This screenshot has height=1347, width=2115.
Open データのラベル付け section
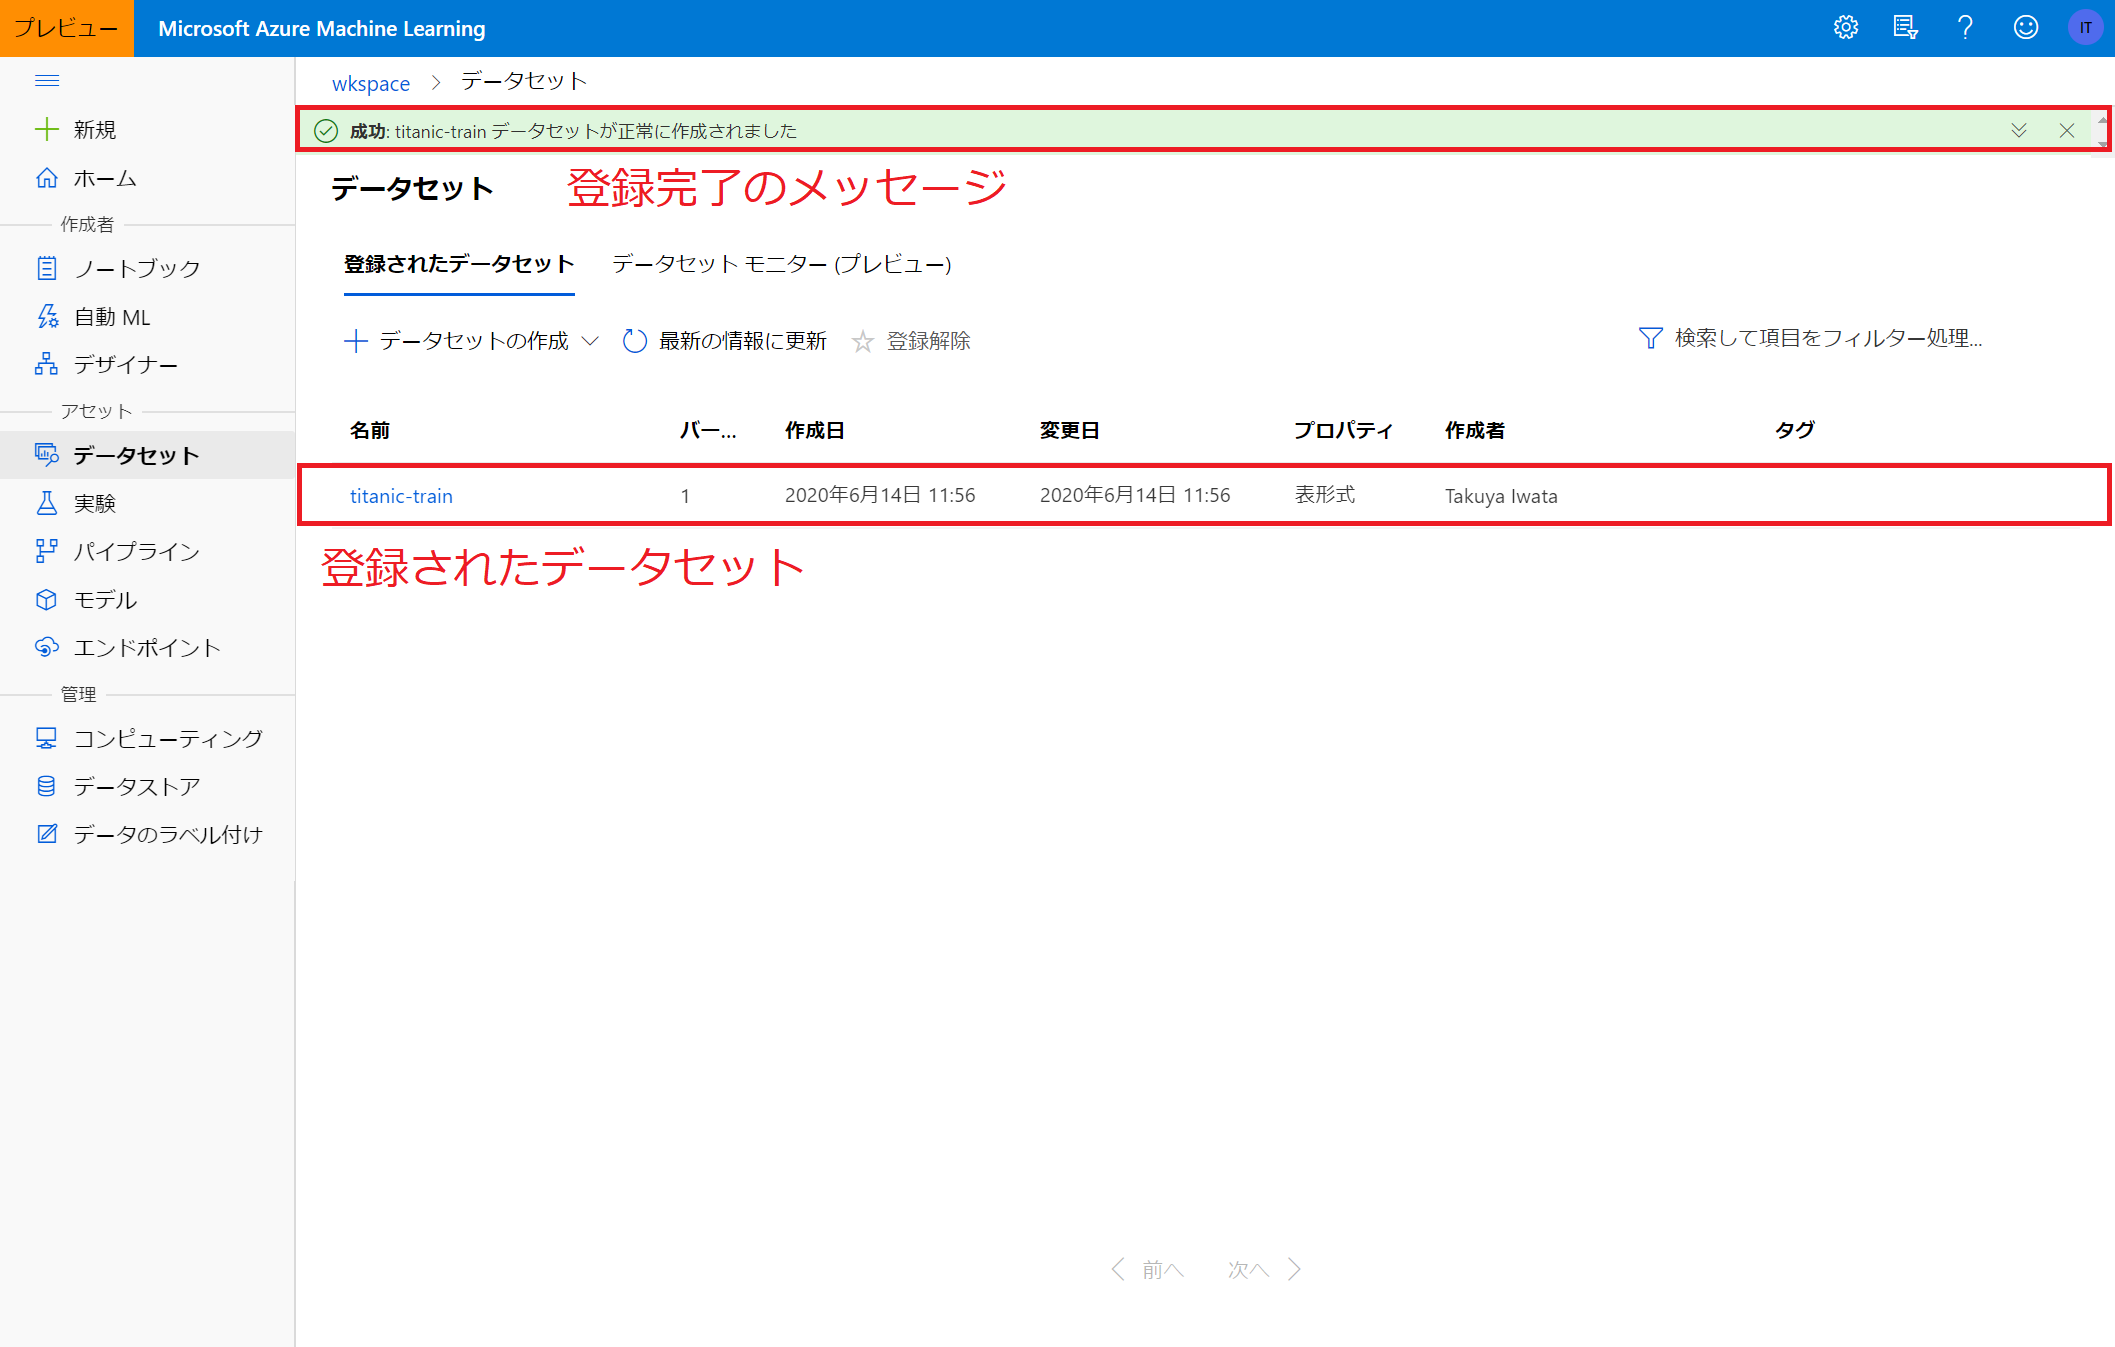click(x=168, y=834)
